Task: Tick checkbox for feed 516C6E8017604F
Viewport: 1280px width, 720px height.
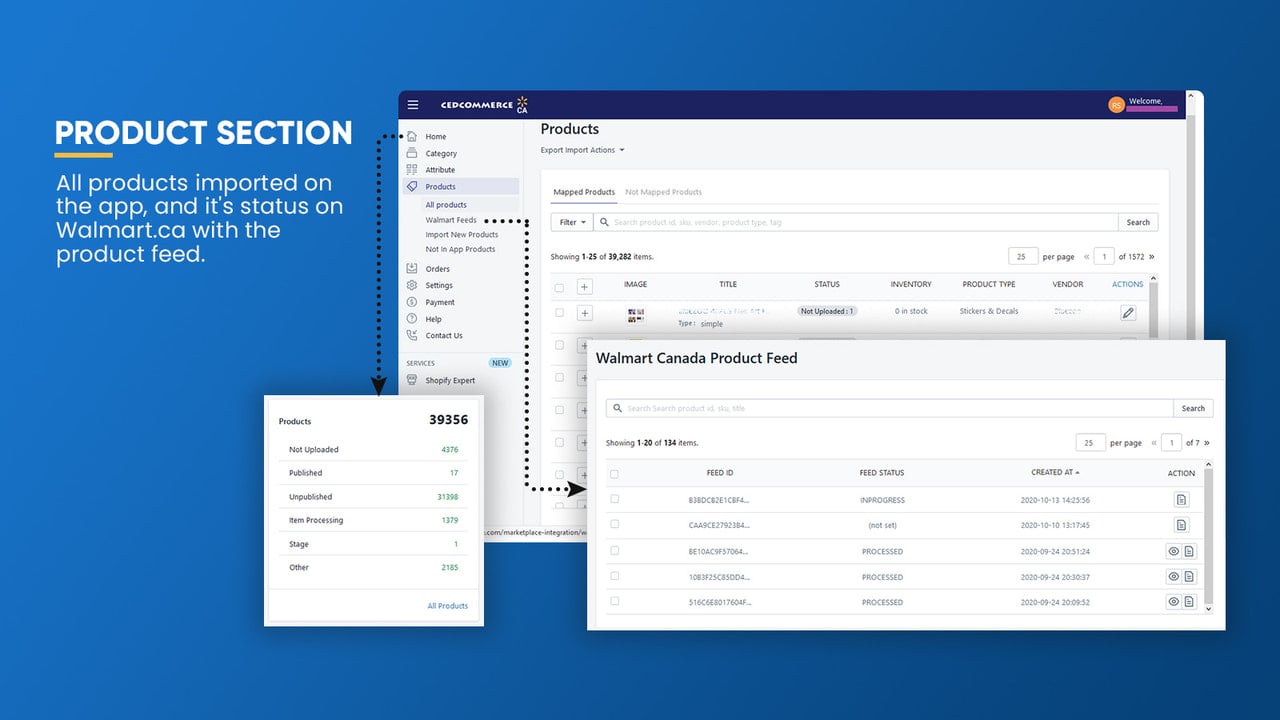Action: [614, 601]
